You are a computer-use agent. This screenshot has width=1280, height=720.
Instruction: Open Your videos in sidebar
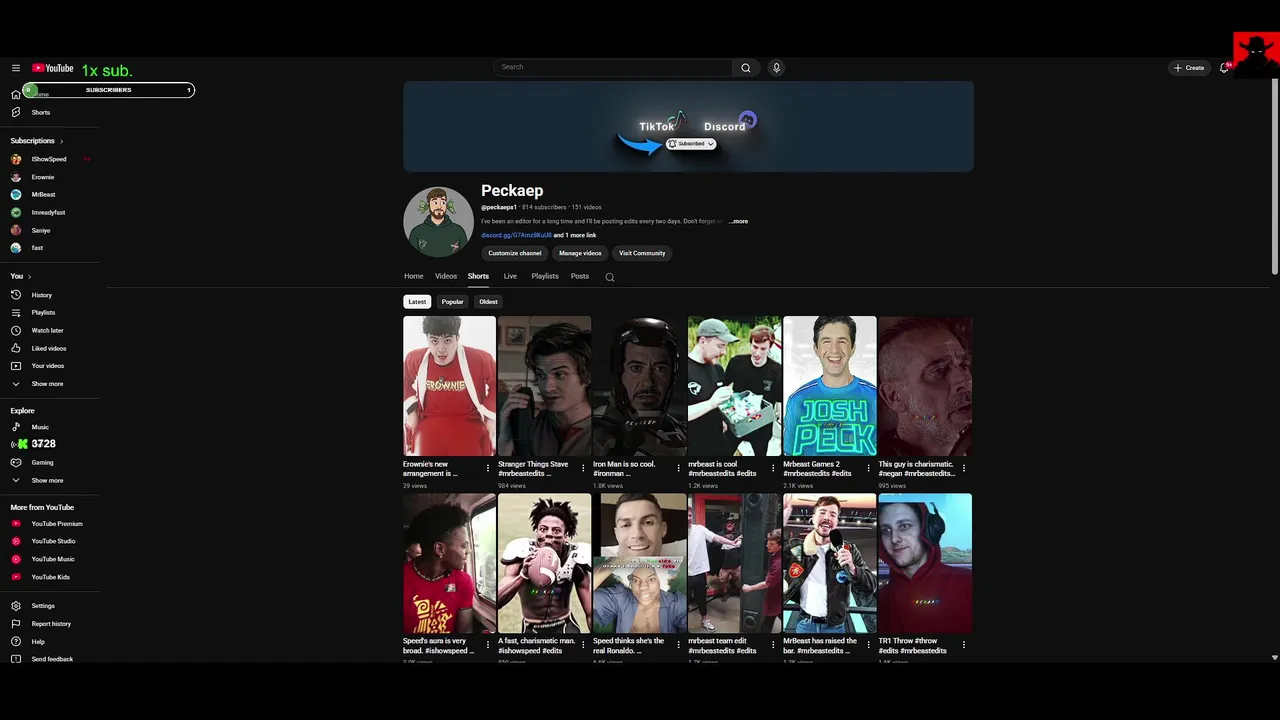pos(47,366)
